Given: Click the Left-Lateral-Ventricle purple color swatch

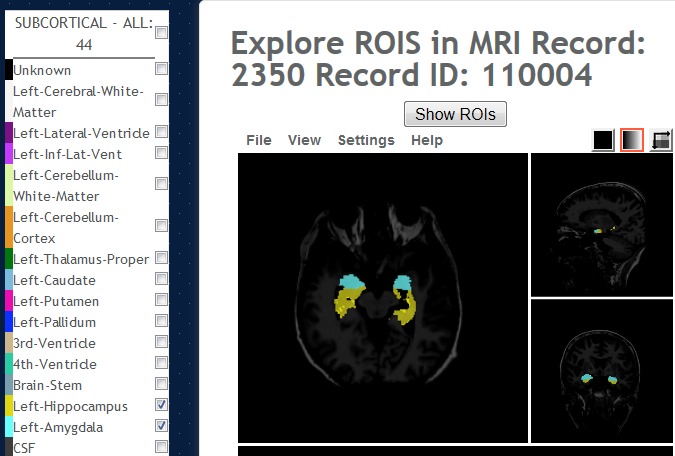Looking at the screenshot, I should (x=8, y=133).
